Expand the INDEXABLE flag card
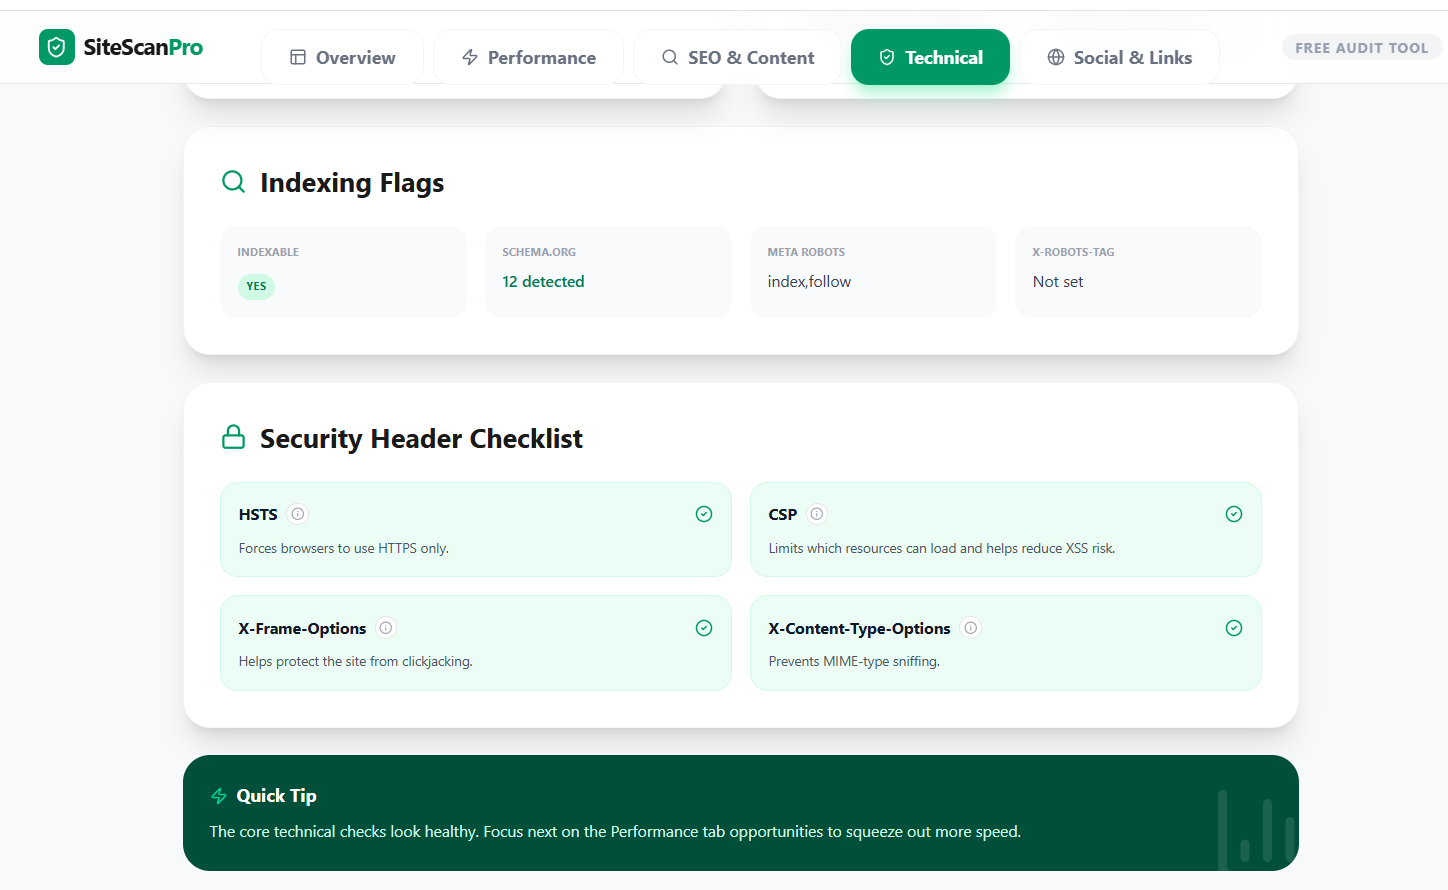Screen dimensions: 1448x890 [343, 271]
